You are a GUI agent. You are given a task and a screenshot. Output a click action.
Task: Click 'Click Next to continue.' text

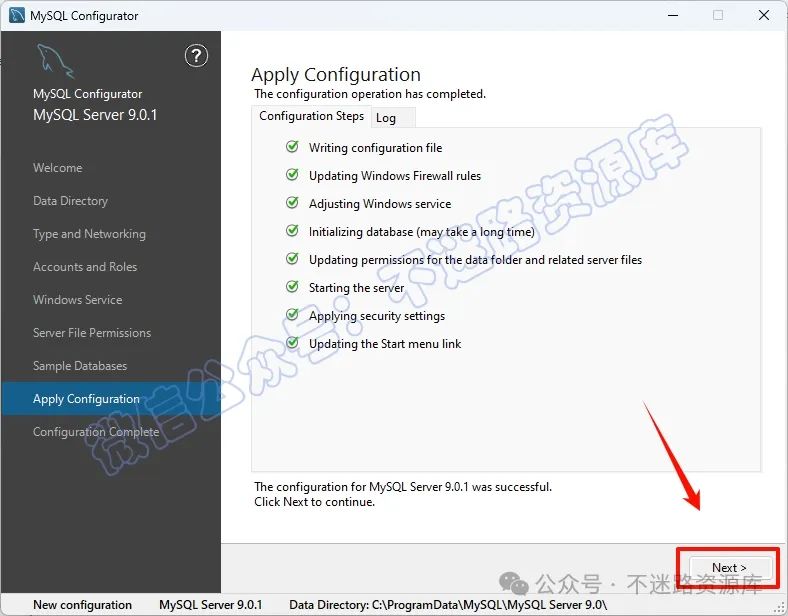click(x=314, y=501)
